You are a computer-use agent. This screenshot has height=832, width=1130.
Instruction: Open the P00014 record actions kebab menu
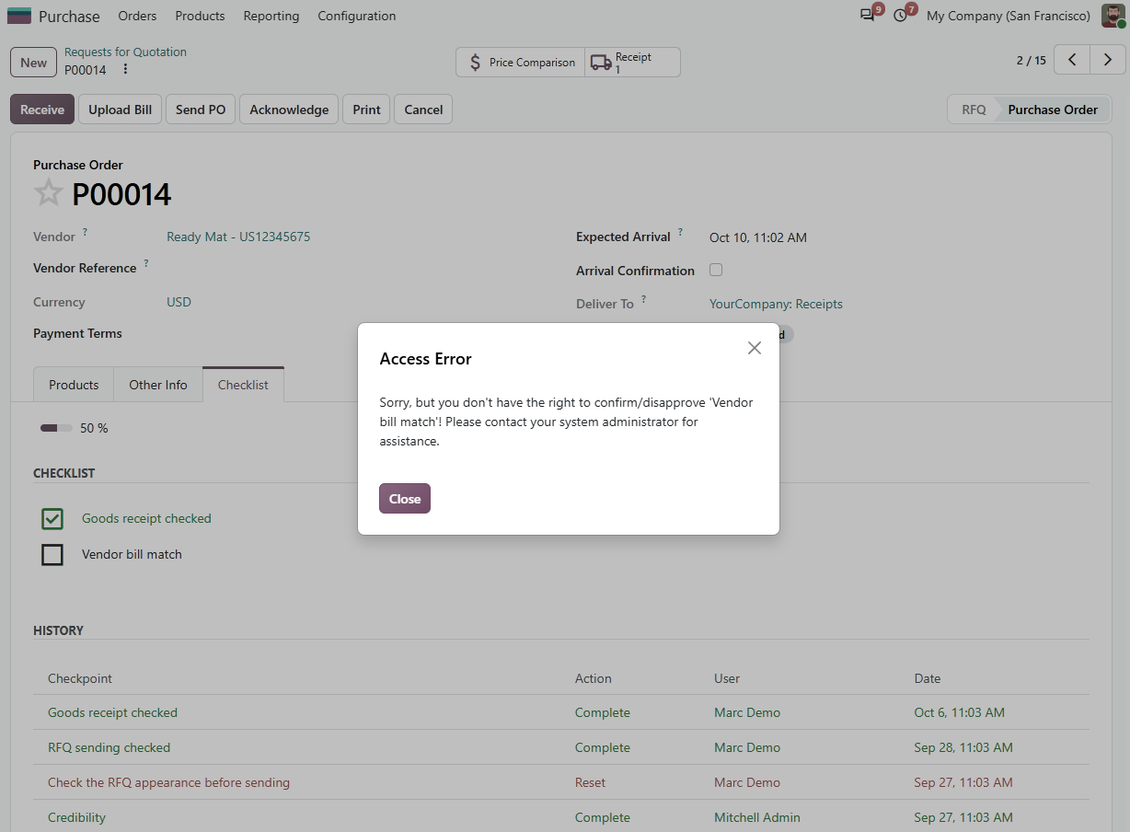coord(125,69)
